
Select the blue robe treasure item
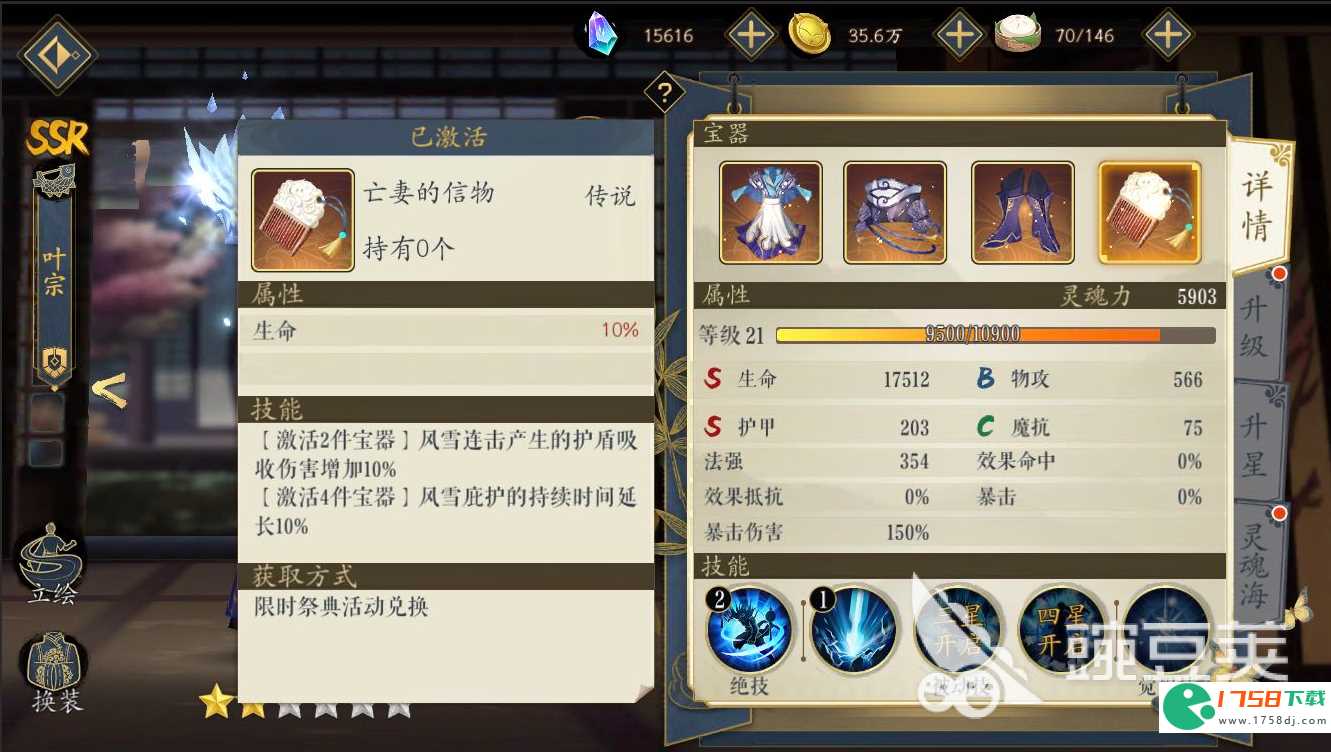tap(770, 213)
